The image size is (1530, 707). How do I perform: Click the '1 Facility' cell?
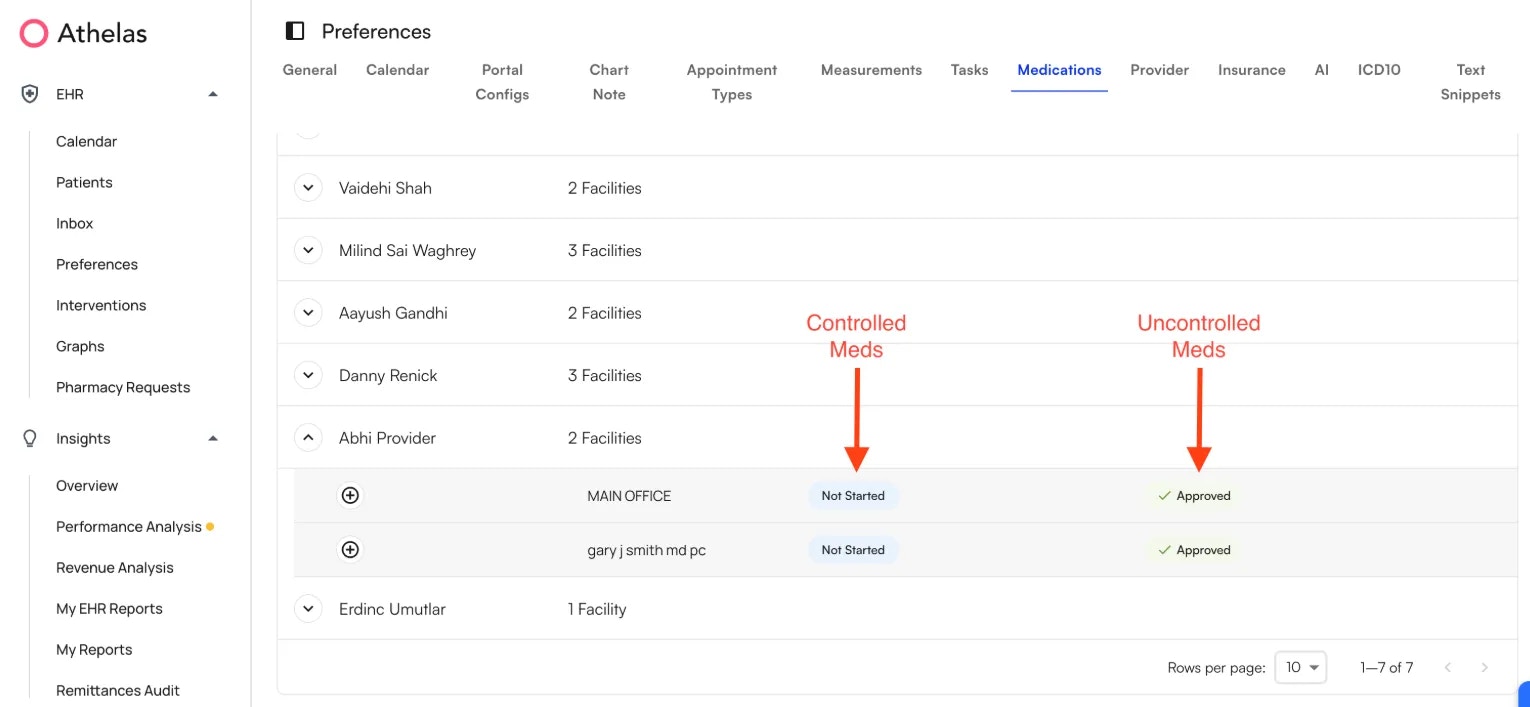pyautogui.click(x=597, y=609)
